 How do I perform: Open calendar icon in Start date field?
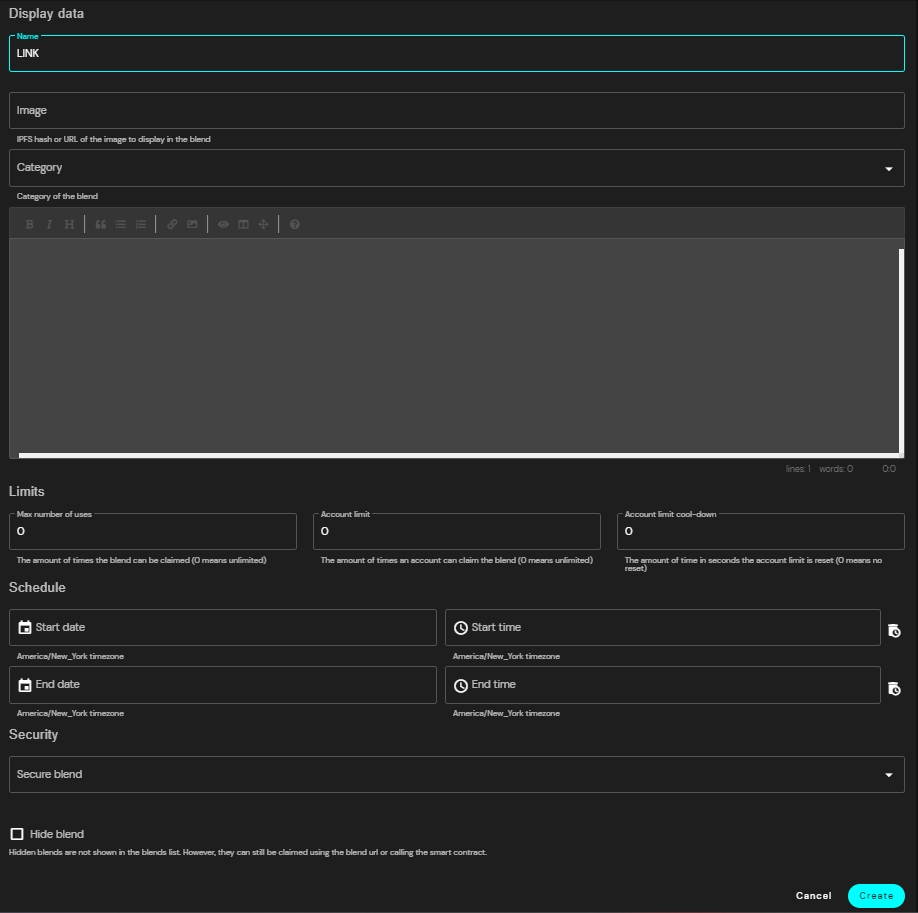click(25, 627)
